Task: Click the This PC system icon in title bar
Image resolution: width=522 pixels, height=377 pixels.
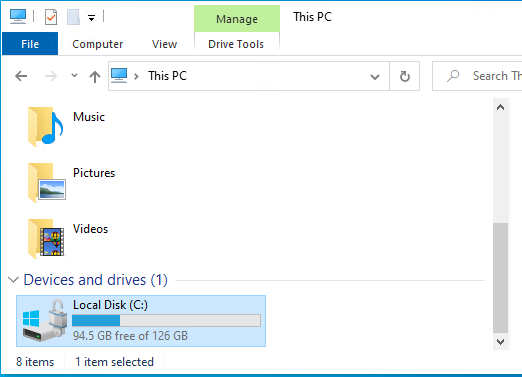Action: click(18, 17)
